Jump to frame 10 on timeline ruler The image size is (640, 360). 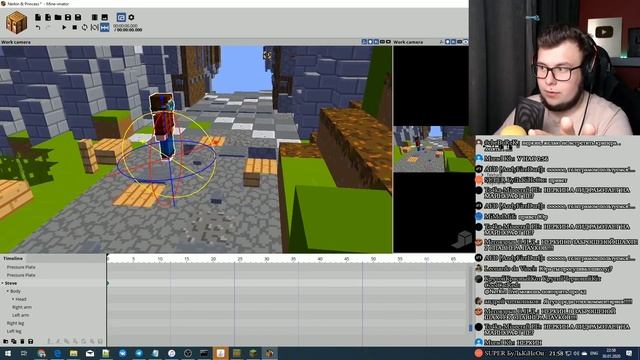point(160,259)
